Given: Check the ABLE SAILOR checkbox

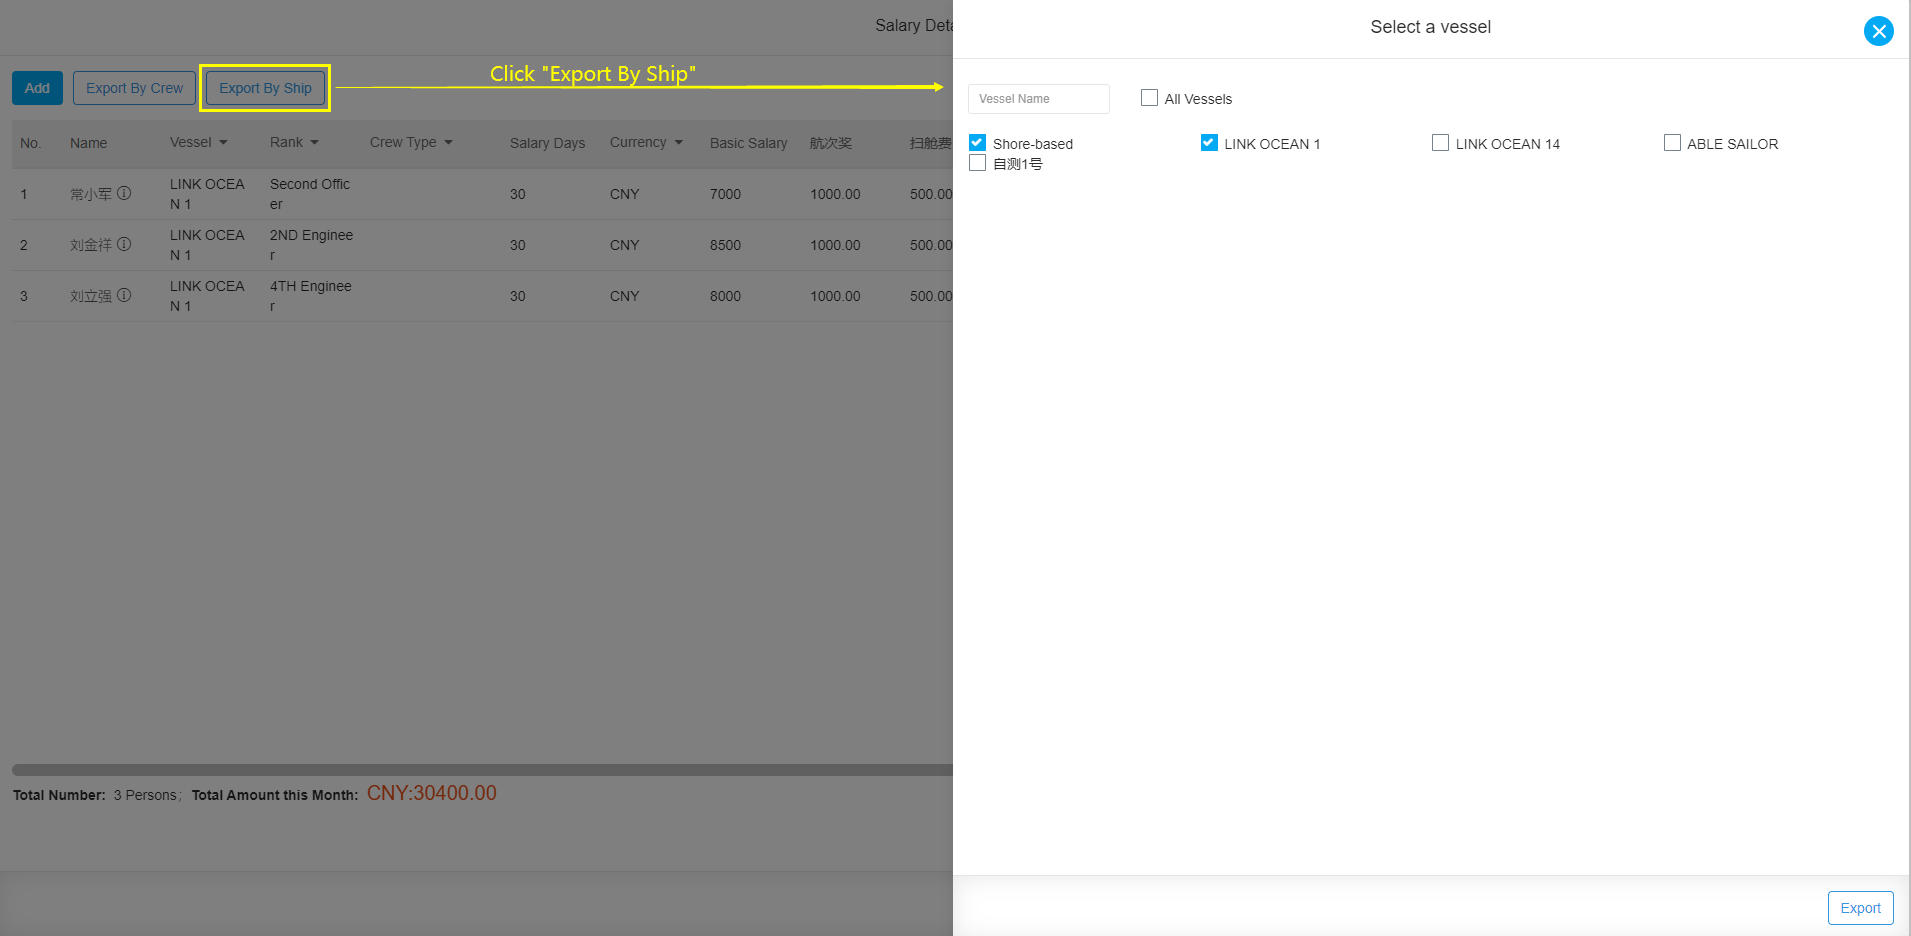Looking at the screenshot, I should [x=1672, y=143].
